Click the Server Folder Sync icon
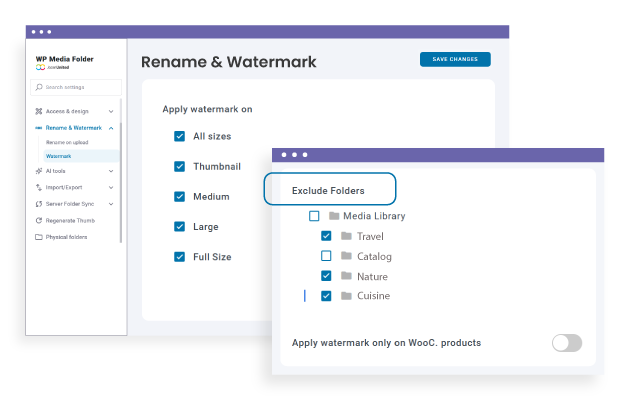The height and width of the screenshot is (400, 630). pyautogui.click(x=39, y=204)
